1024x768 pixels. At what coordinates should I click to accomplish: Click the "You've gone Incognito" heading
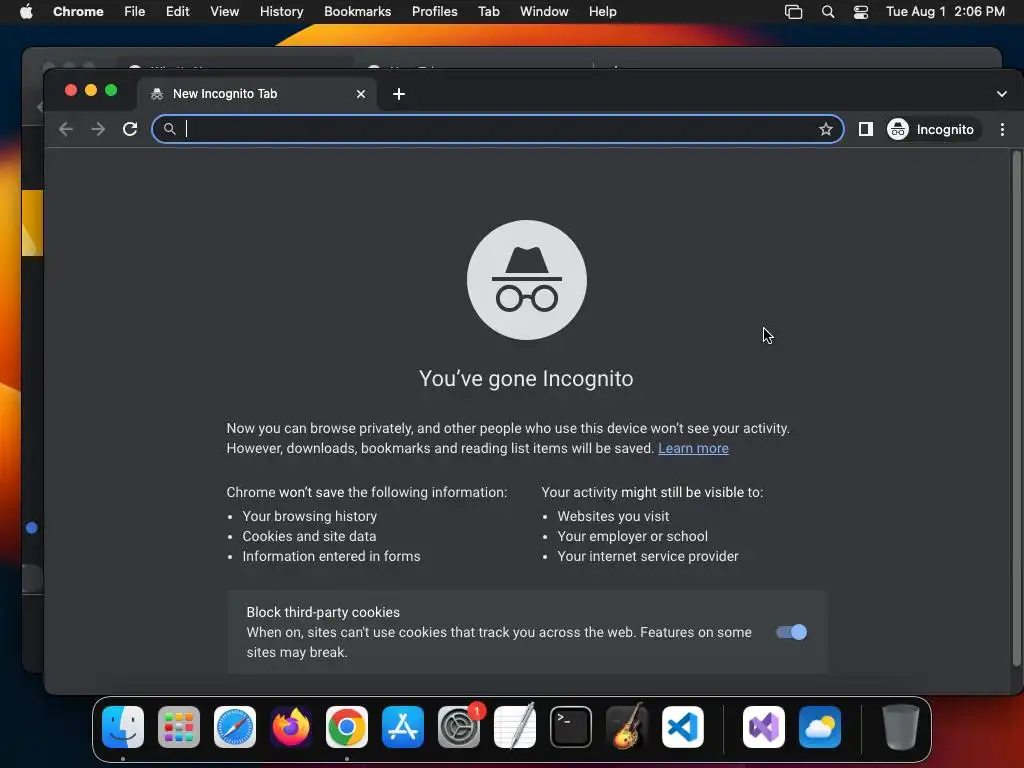(x=526, y=379)
